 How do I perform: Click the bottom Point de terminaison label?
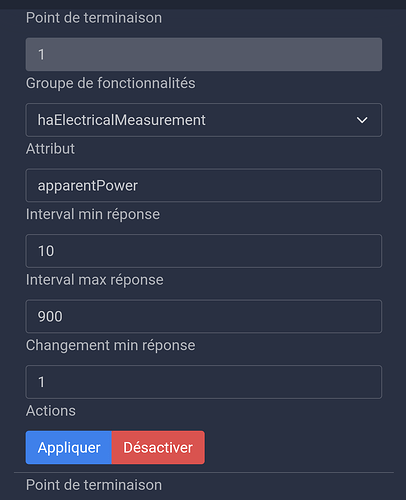point(94,485)
